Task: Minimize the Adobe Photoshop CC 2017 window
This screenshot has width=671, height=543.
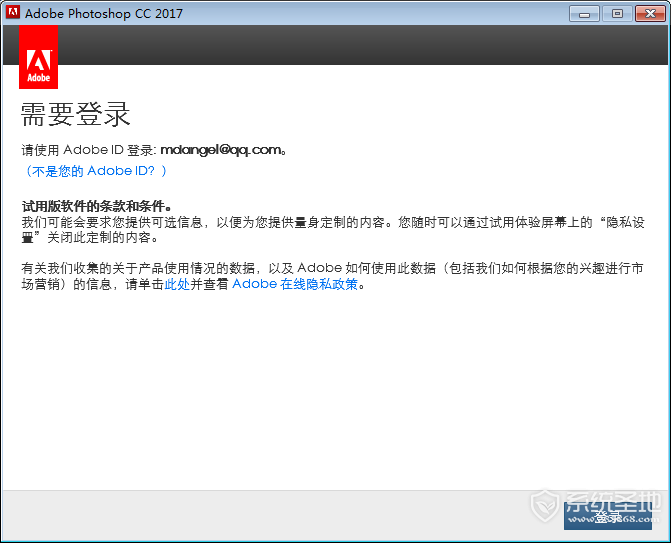Action: (x=584, y=14)
